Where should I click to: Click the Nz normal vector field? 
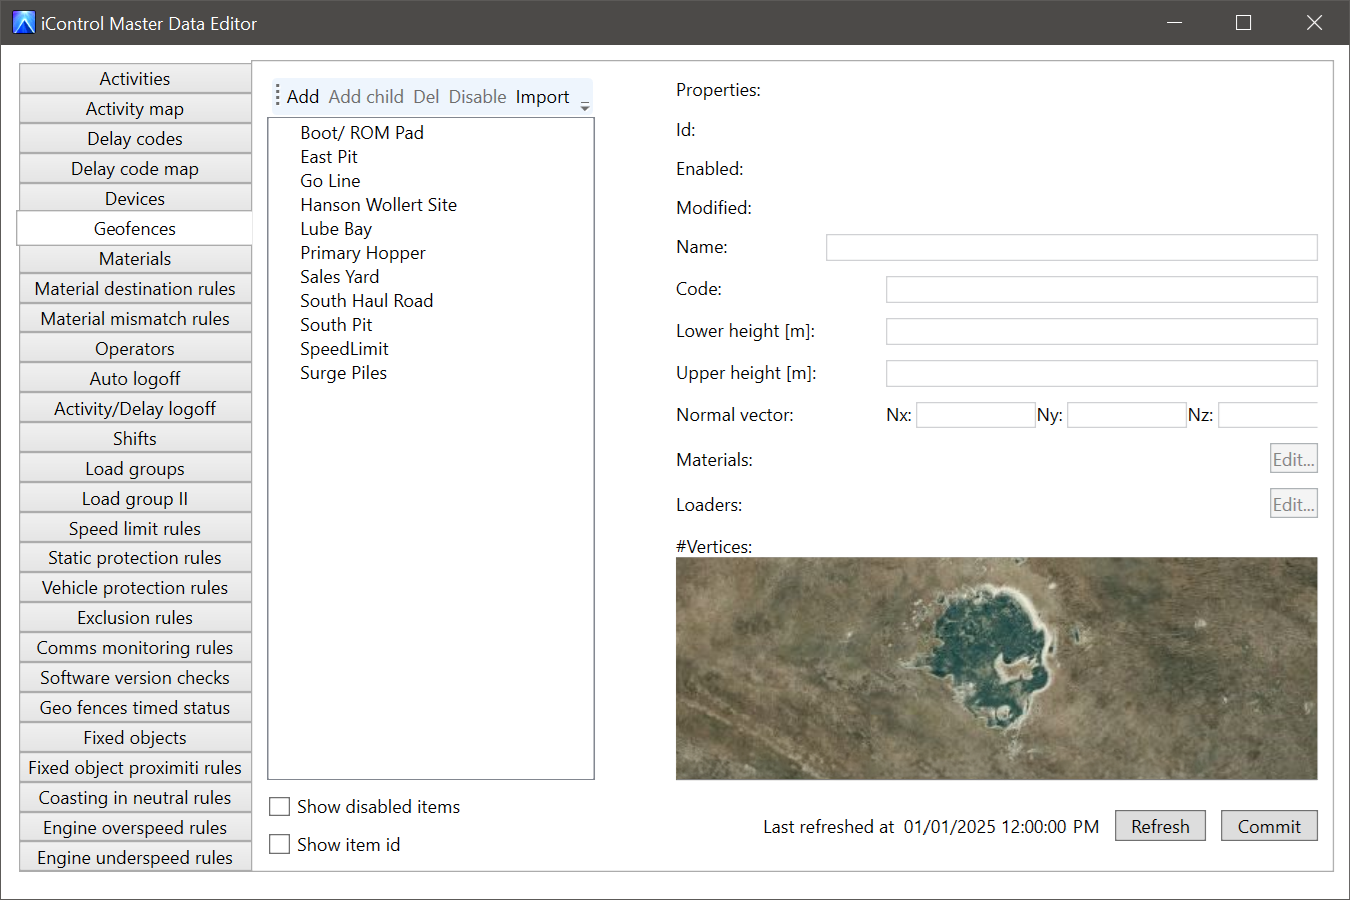point(1268,415)
